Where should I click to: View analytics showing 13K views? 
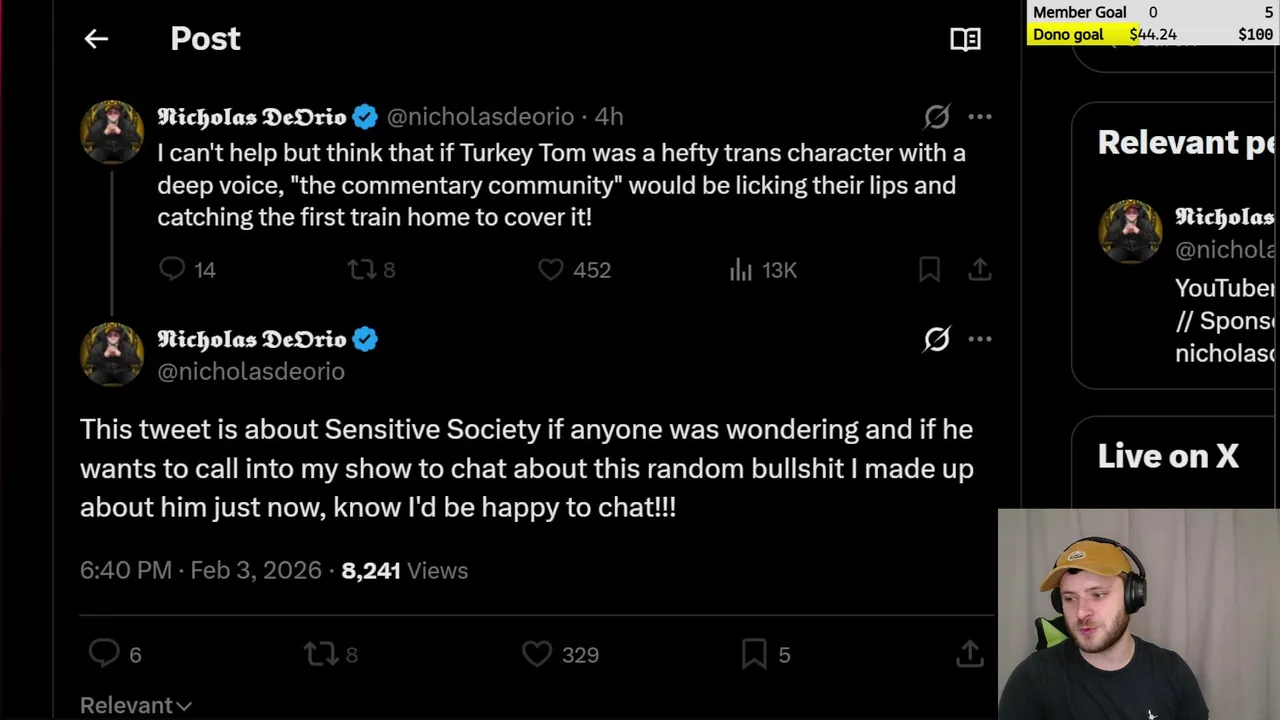[741, 269]
